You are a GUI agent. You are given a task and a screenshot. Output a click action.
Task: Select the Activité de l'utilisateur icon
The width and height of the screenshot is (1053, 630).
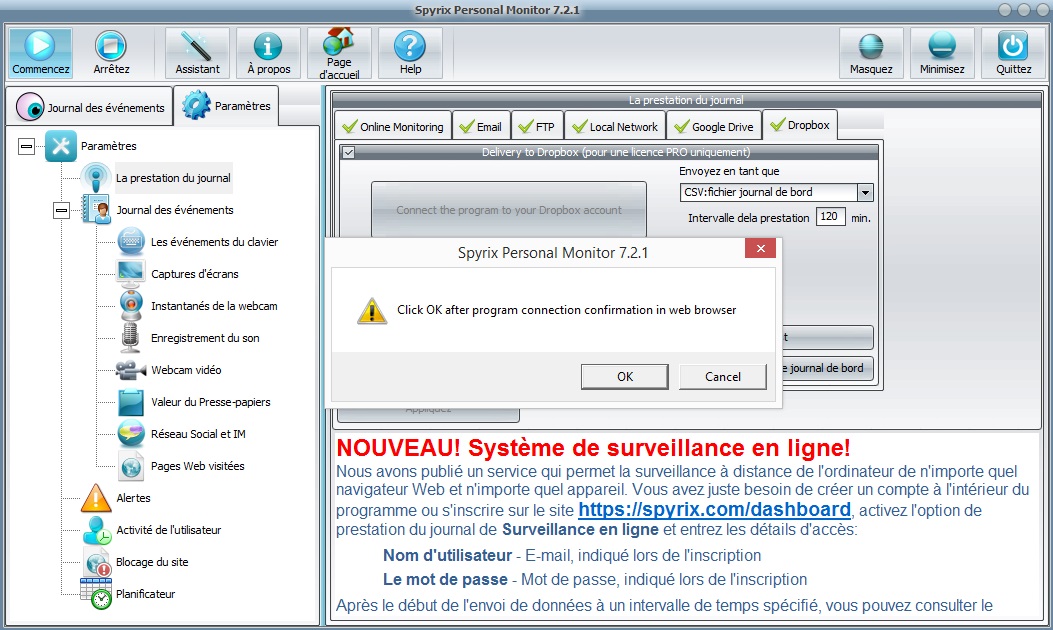point(97,530)
